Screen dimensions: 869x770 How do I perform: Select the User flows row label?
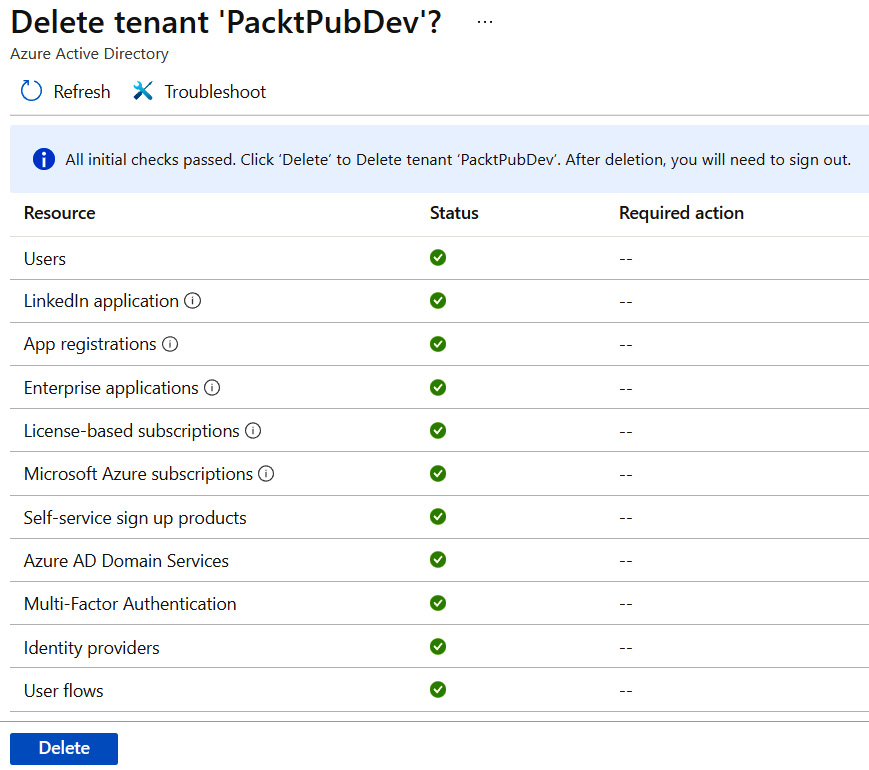pyautogui.click(x=64, y=691)
